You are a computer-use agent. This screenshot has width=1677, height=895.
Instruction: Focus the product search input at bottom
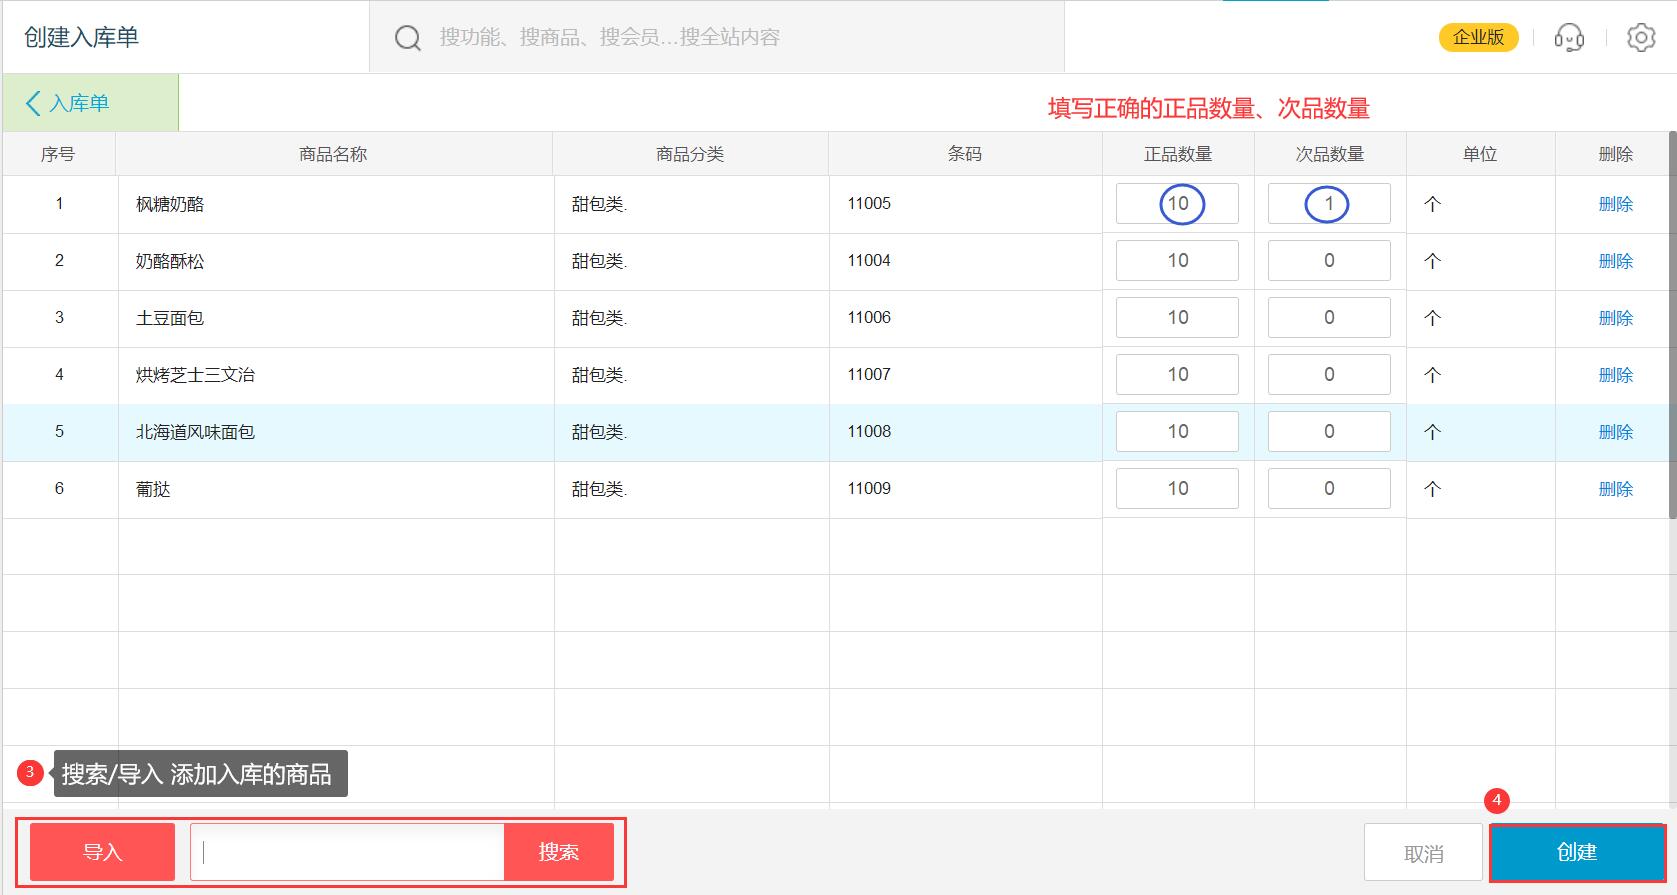[x=348, y=852]
